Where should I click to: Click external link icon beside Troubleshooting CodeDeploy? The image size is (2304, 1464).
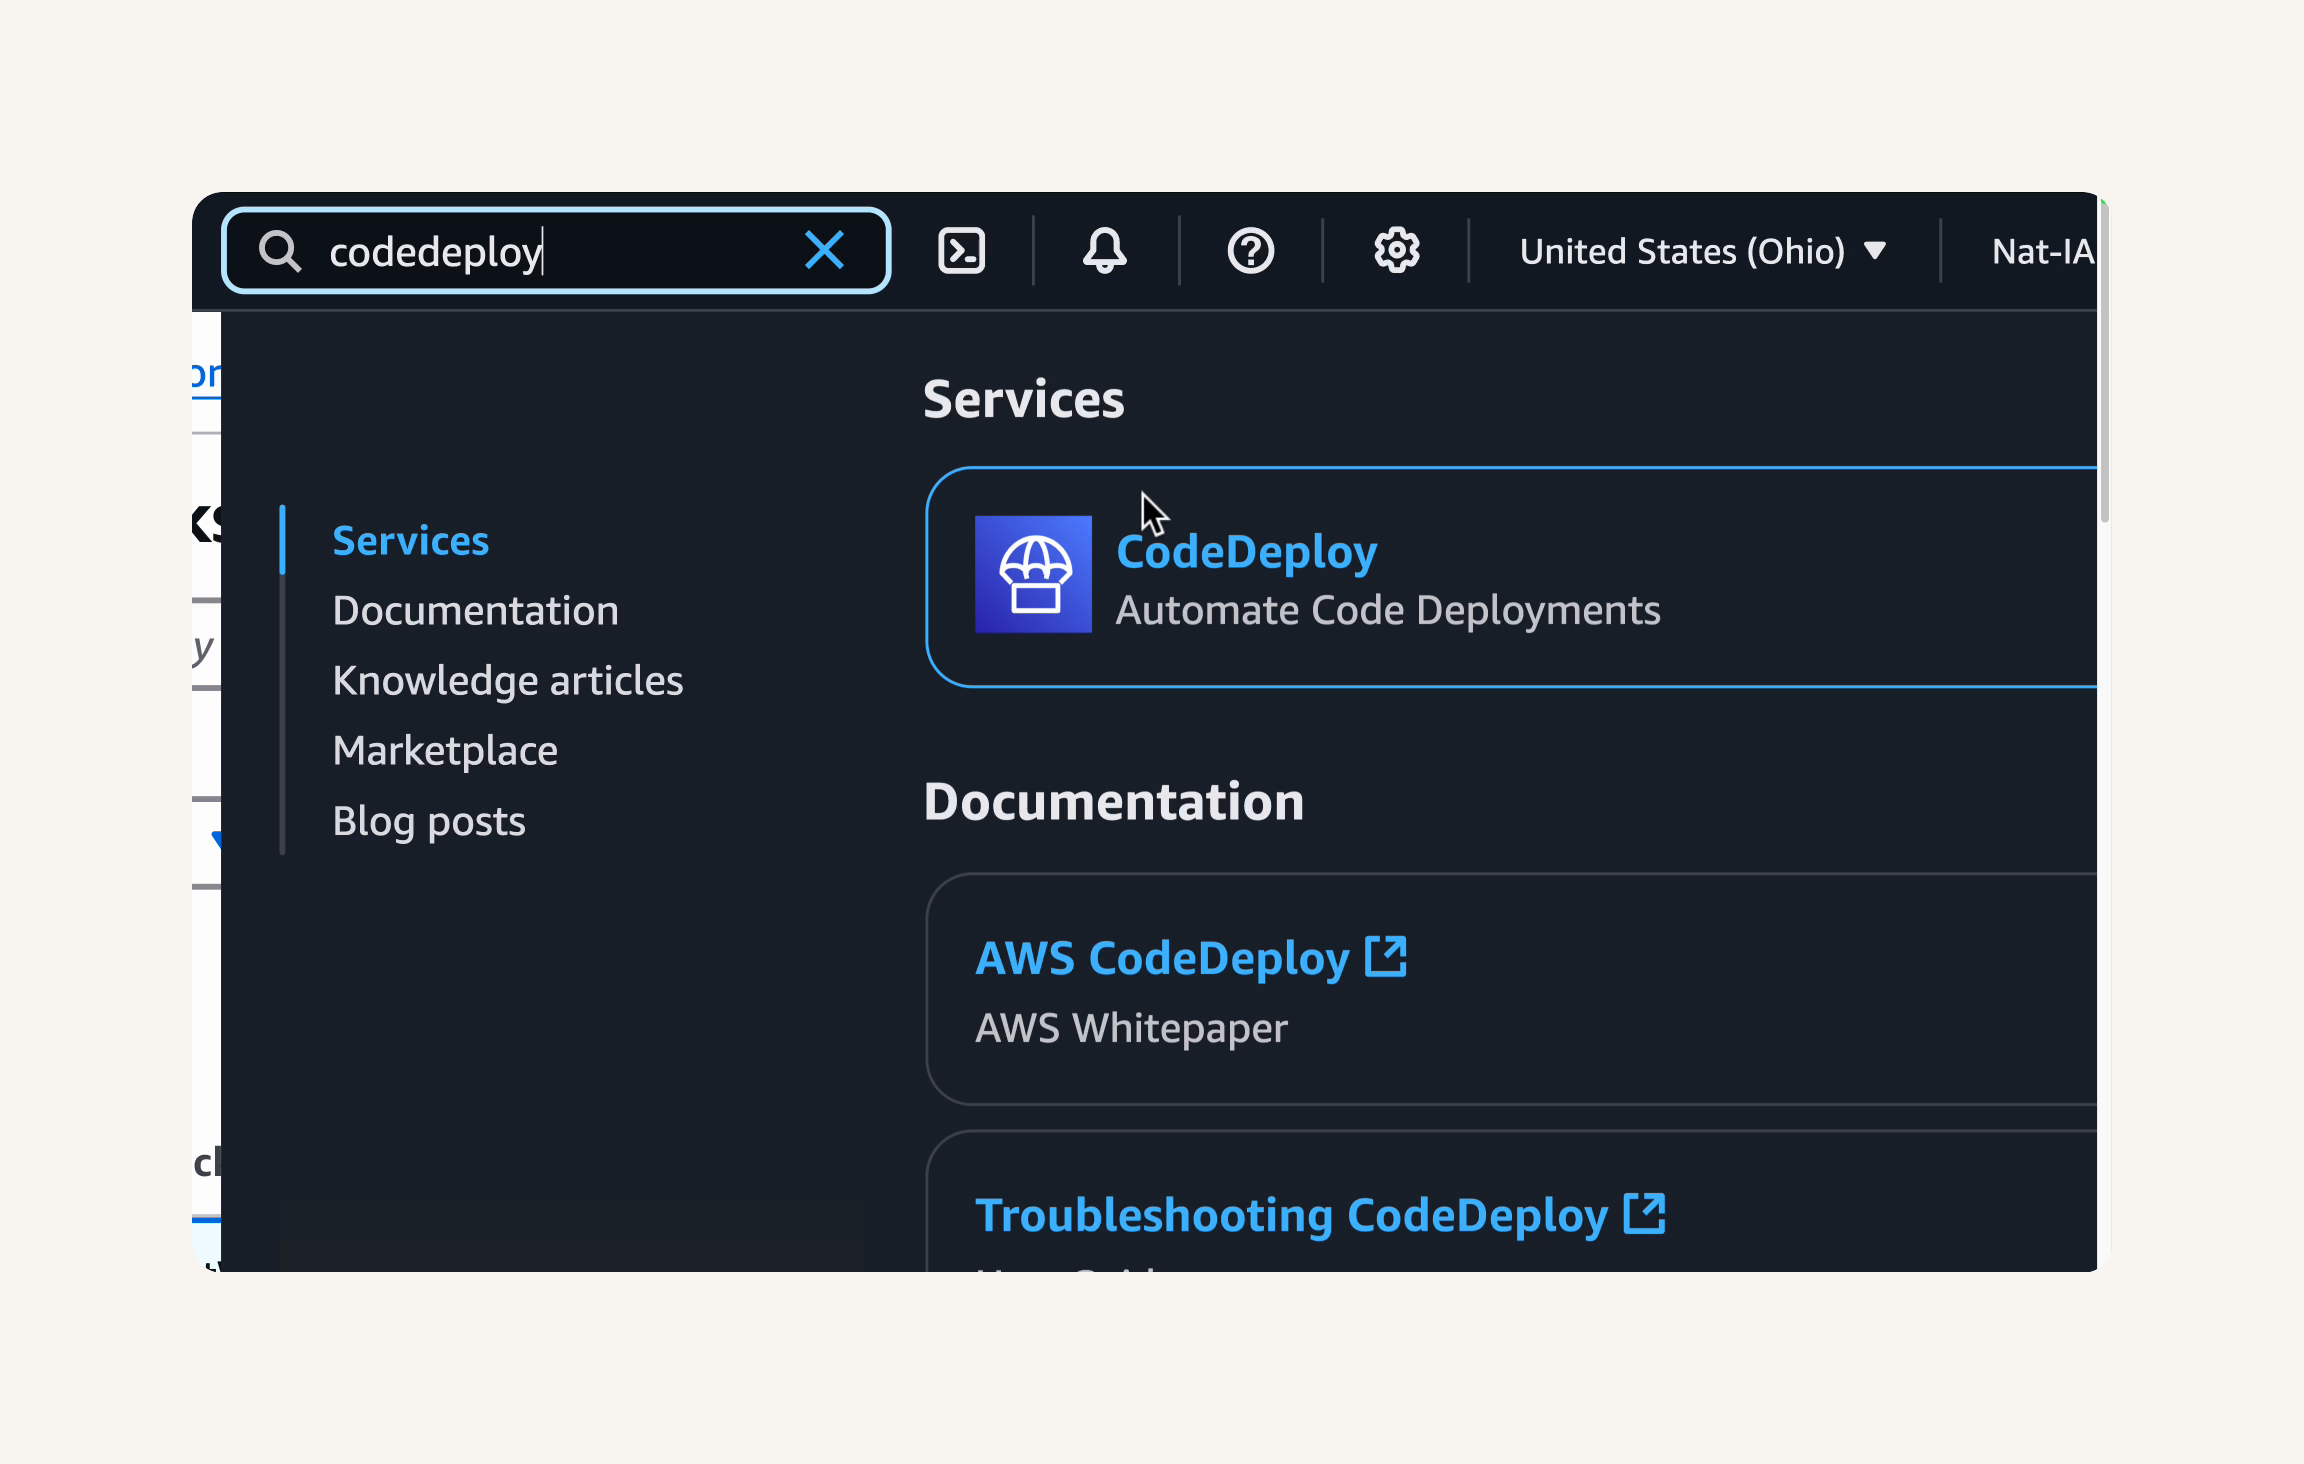pos(1644,1213)
